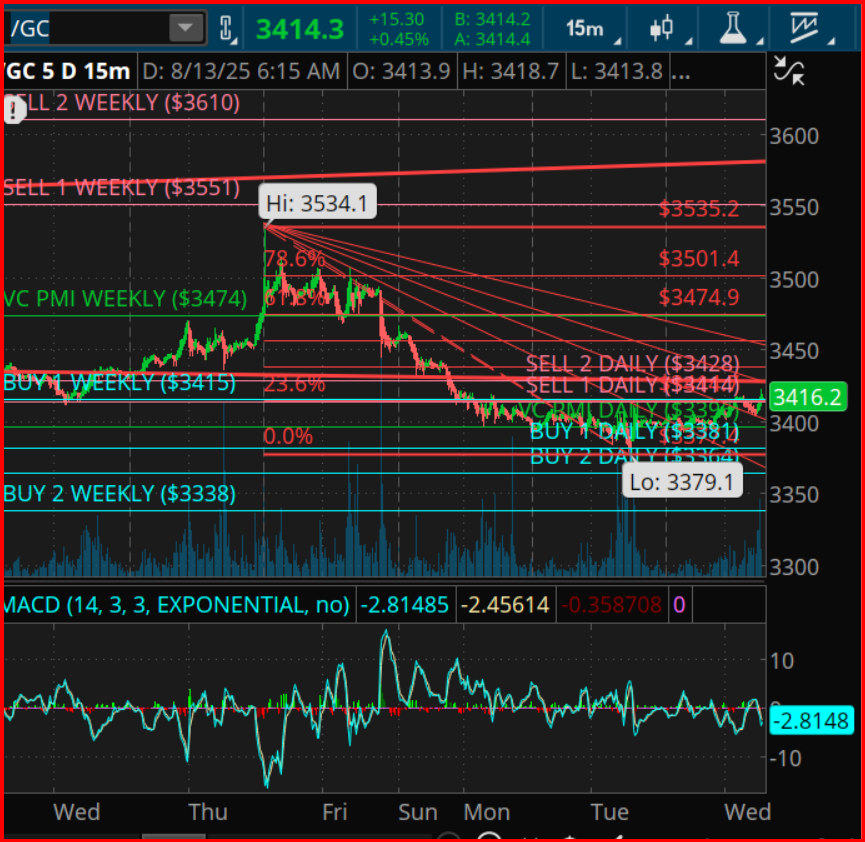Select BUY 2 WEEKLY ($3338) label
This screenshot has height=842, width=865.
(119, 493)
